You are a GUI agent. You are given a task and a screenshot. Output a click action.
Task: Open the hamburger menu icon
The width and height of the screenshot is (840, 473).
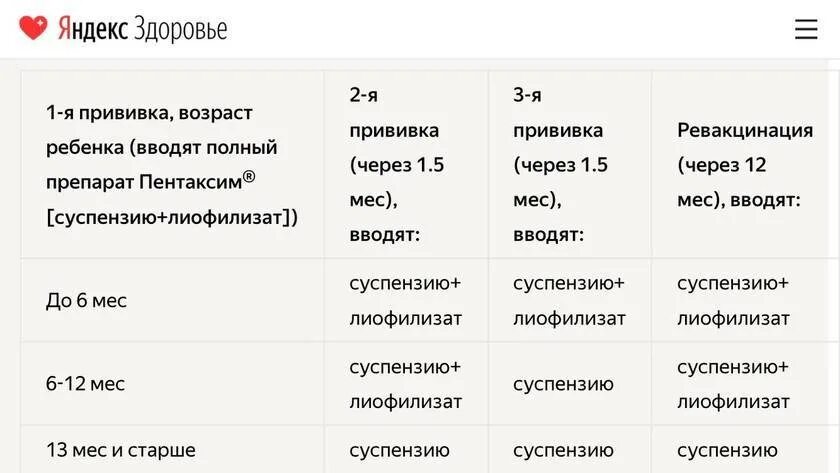(806, 29)
